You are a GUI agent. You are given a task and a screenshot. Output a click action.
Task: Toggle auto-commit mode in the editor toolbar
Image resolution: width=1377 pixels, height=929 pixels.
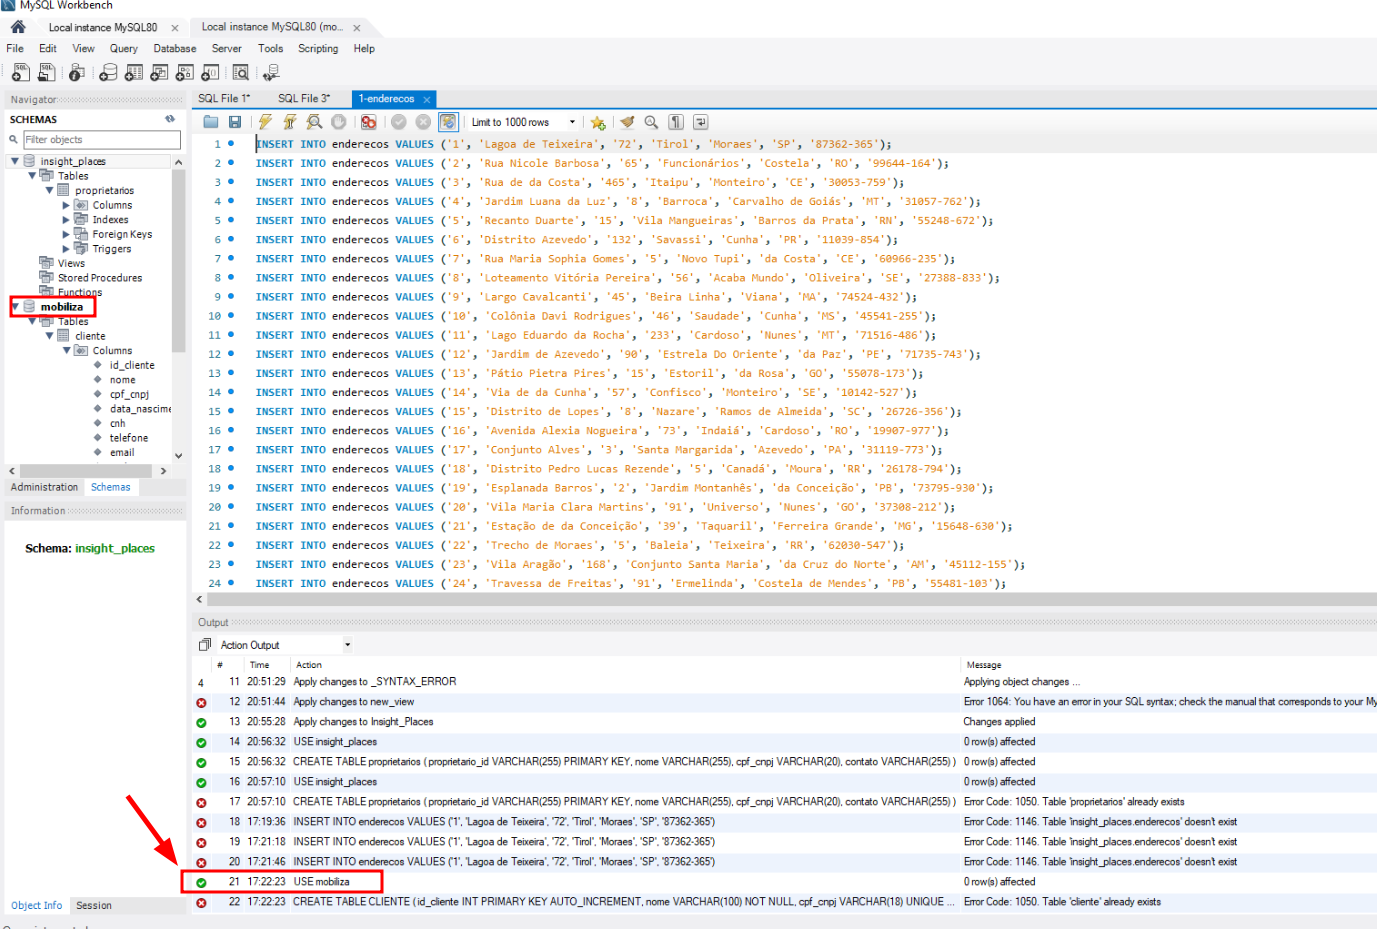(449, 121)
